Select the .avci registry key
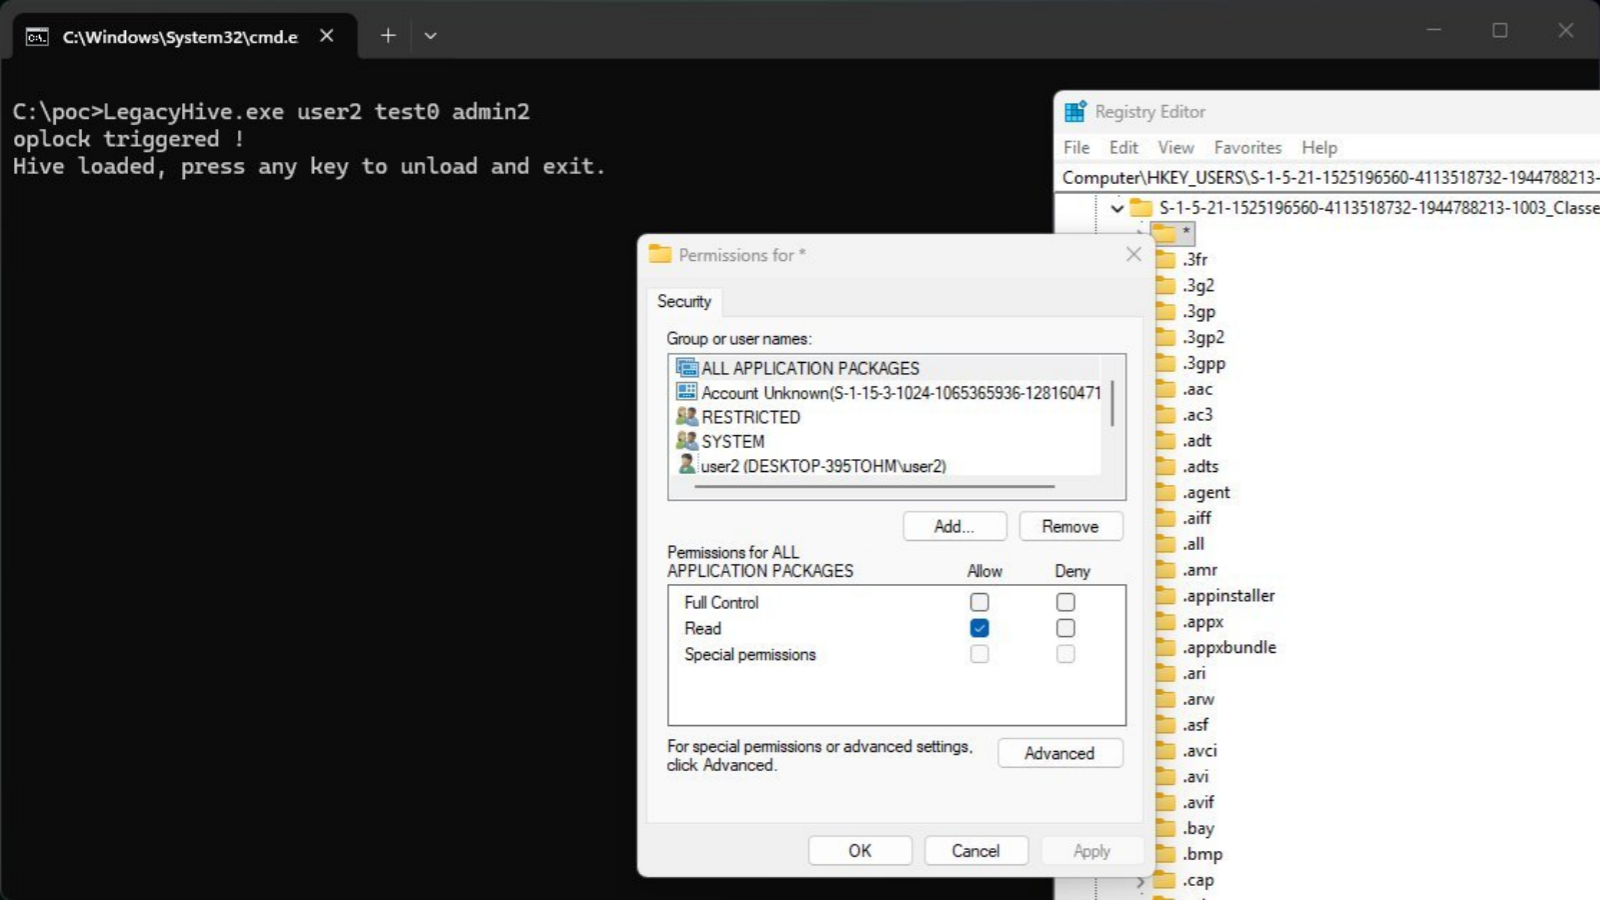The height and width of the screenshot is (900, 1600). tap(1200, 750)
